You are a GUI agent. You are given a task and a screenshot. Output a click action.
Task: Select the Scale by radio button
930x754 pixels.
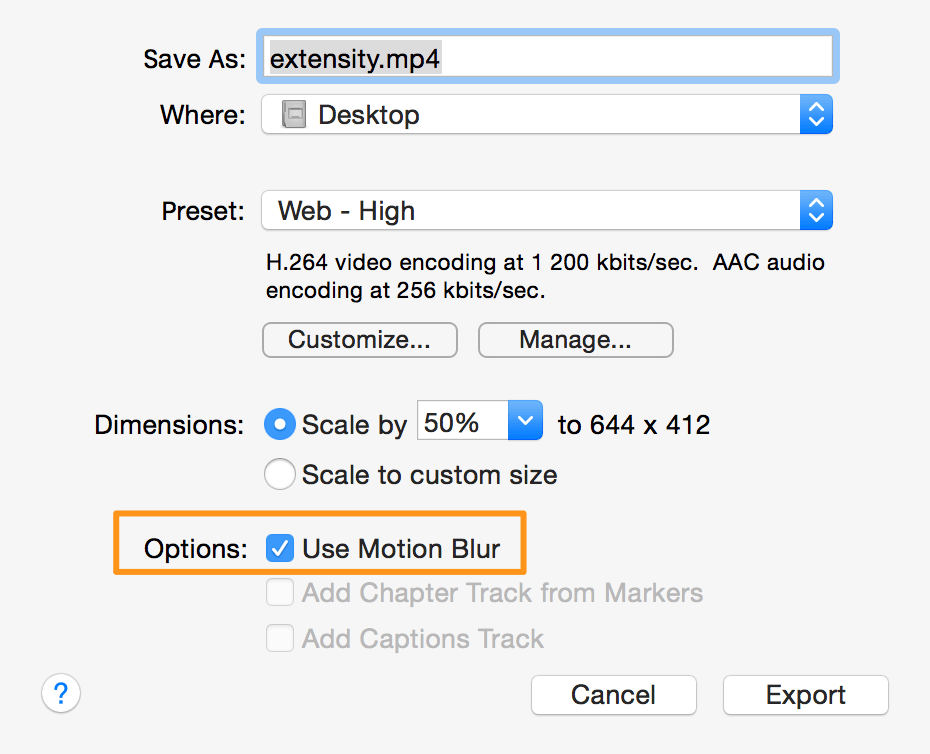coord(279,424)
